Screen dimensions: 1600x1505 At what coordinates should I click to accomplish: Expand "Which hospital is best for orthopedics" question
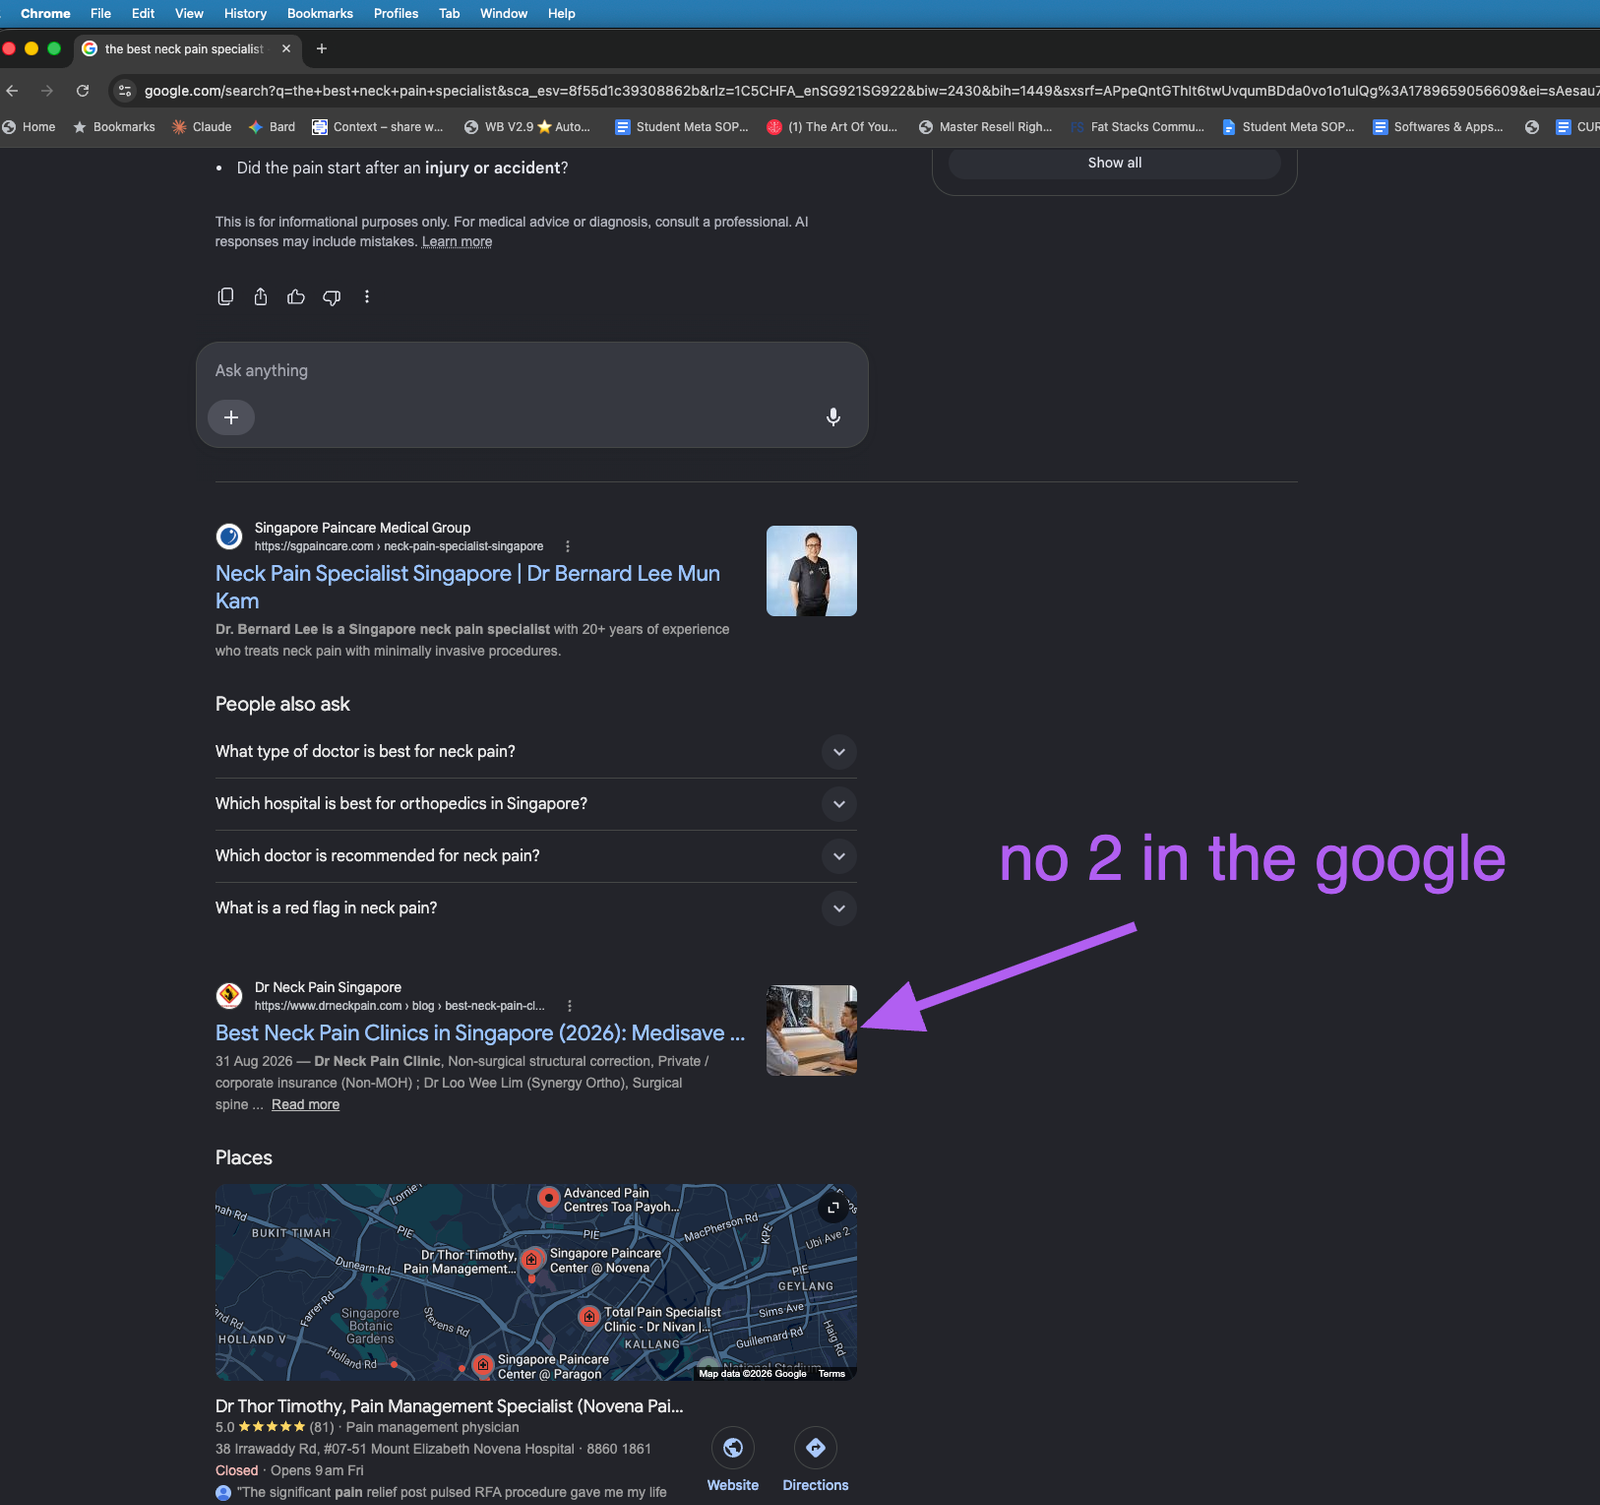coord(536,804)
